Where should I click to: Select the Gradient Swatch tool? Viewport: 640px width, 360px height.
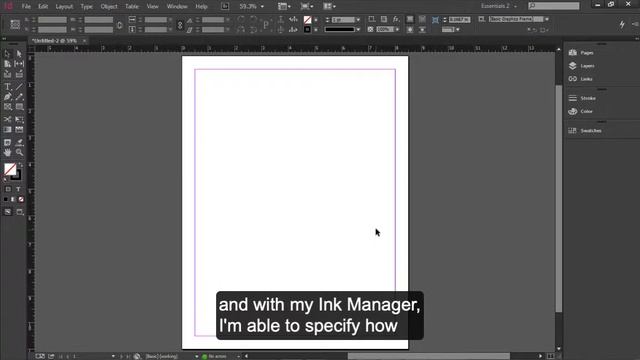coord(7,129)
